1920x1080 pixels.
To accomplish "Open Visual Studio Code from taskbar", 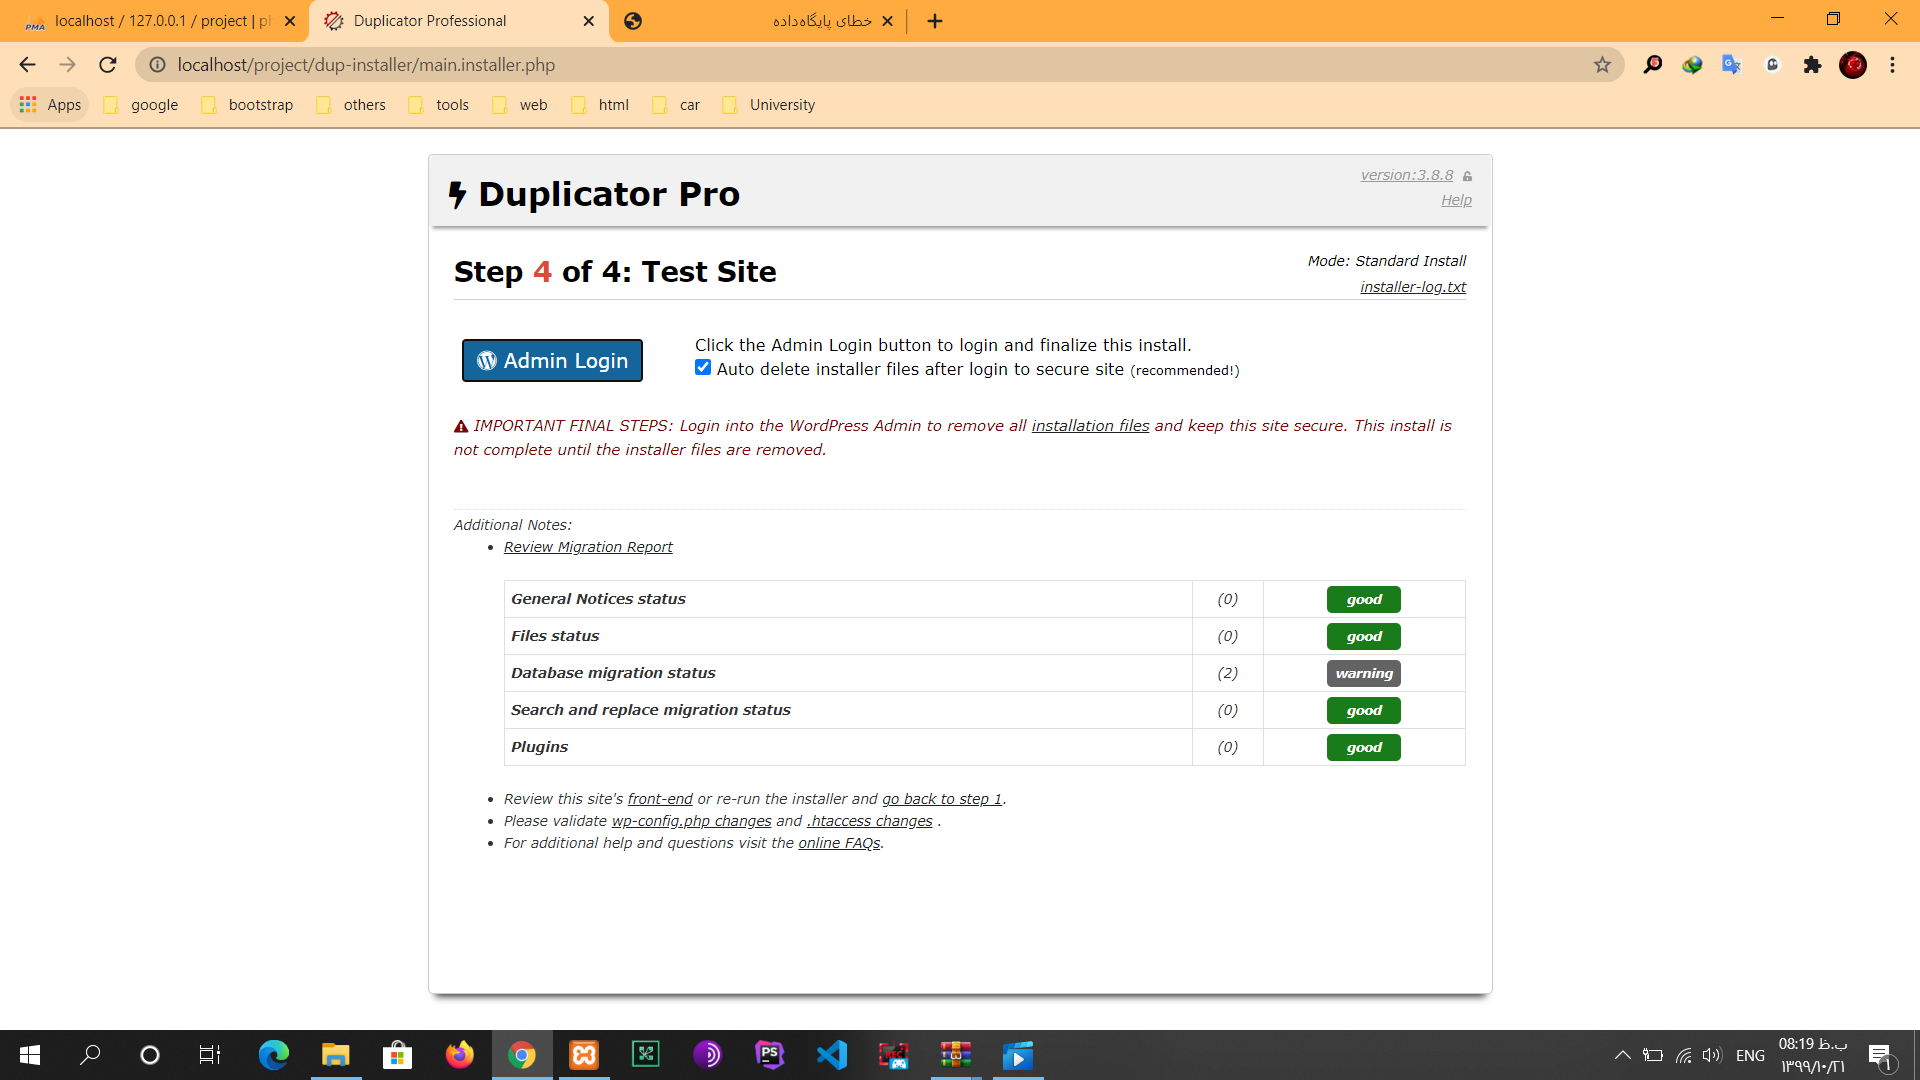I will 832,1055.
